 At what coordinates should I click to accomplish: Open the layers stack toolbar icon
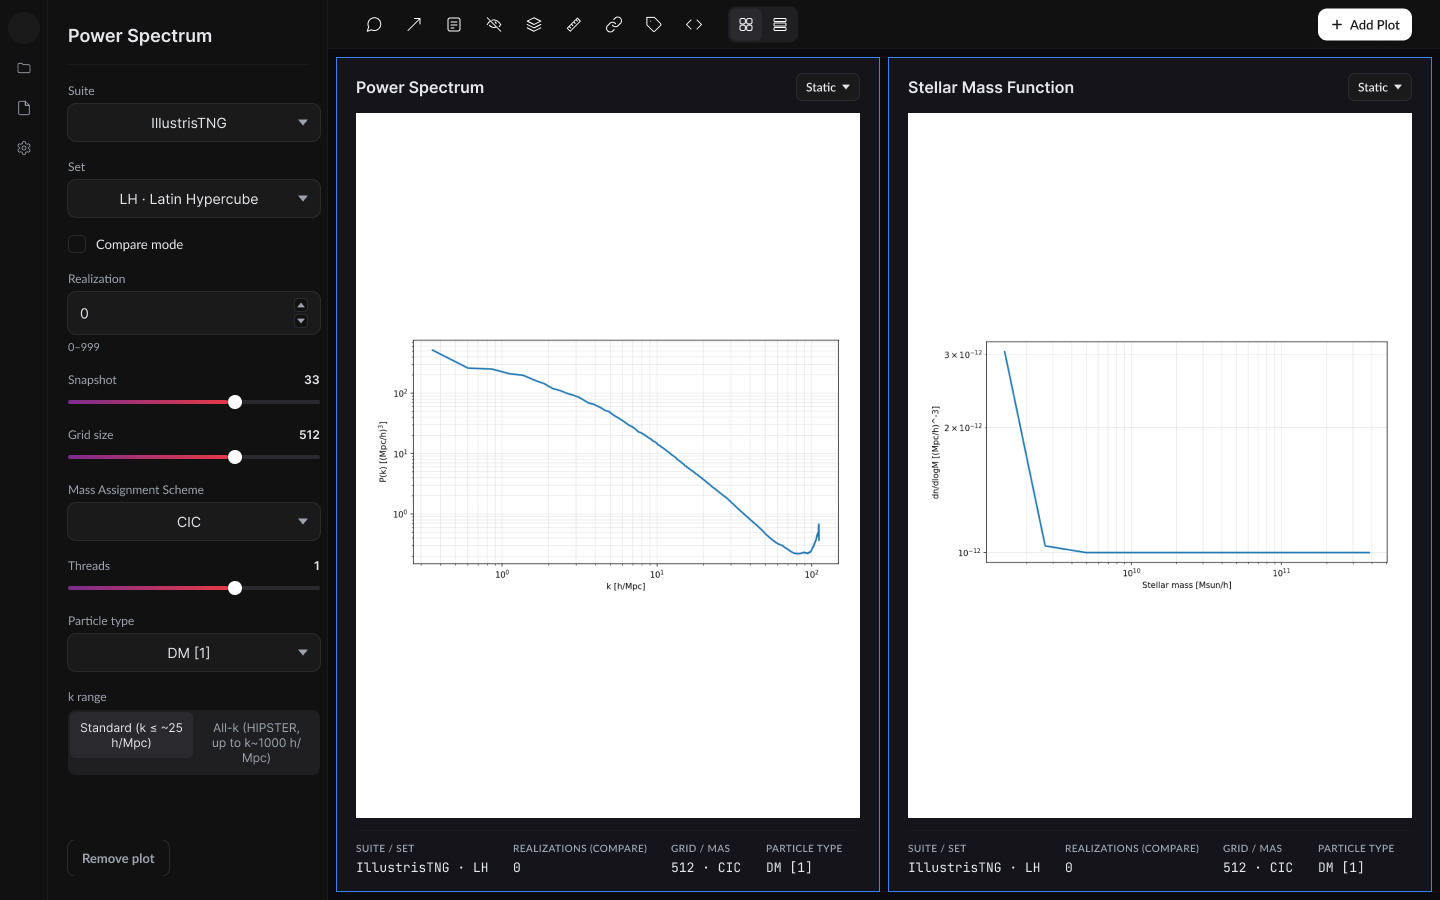[534, 25]
